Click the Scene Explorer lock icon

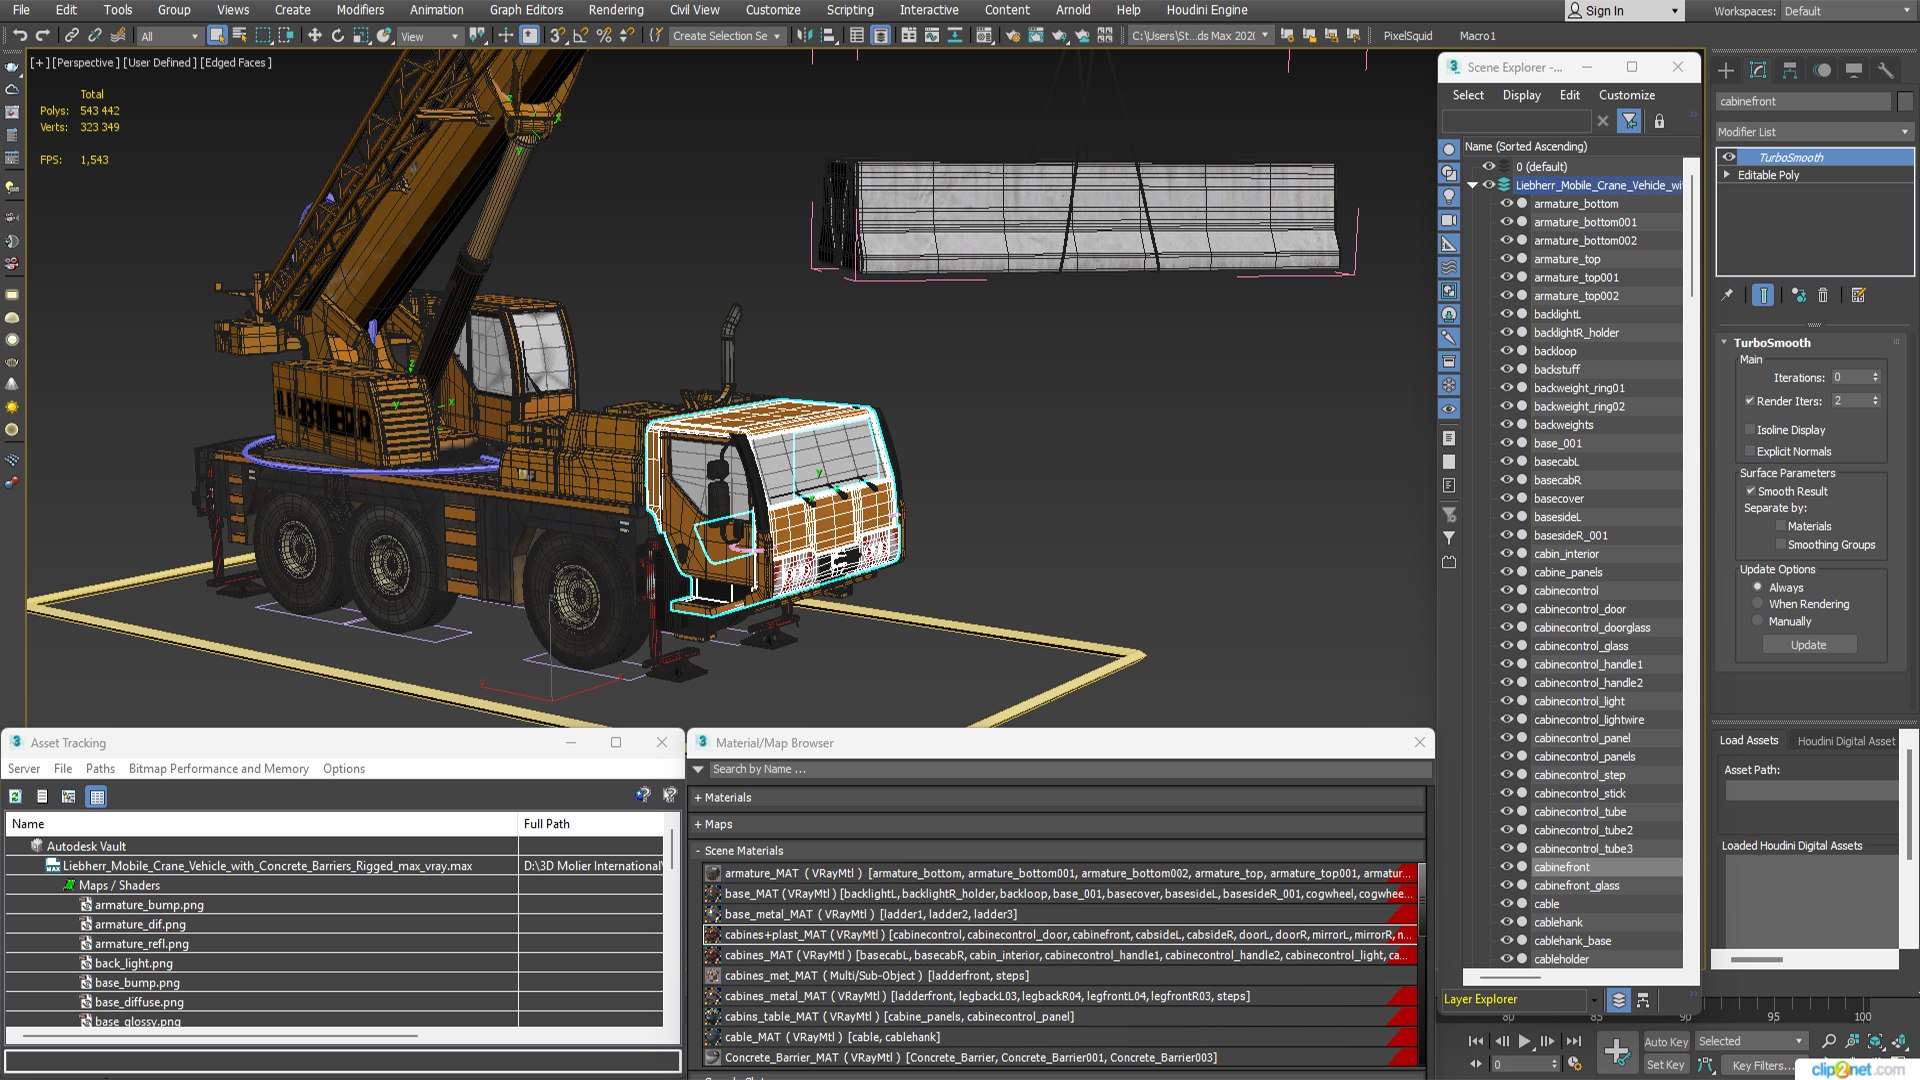1659,121
